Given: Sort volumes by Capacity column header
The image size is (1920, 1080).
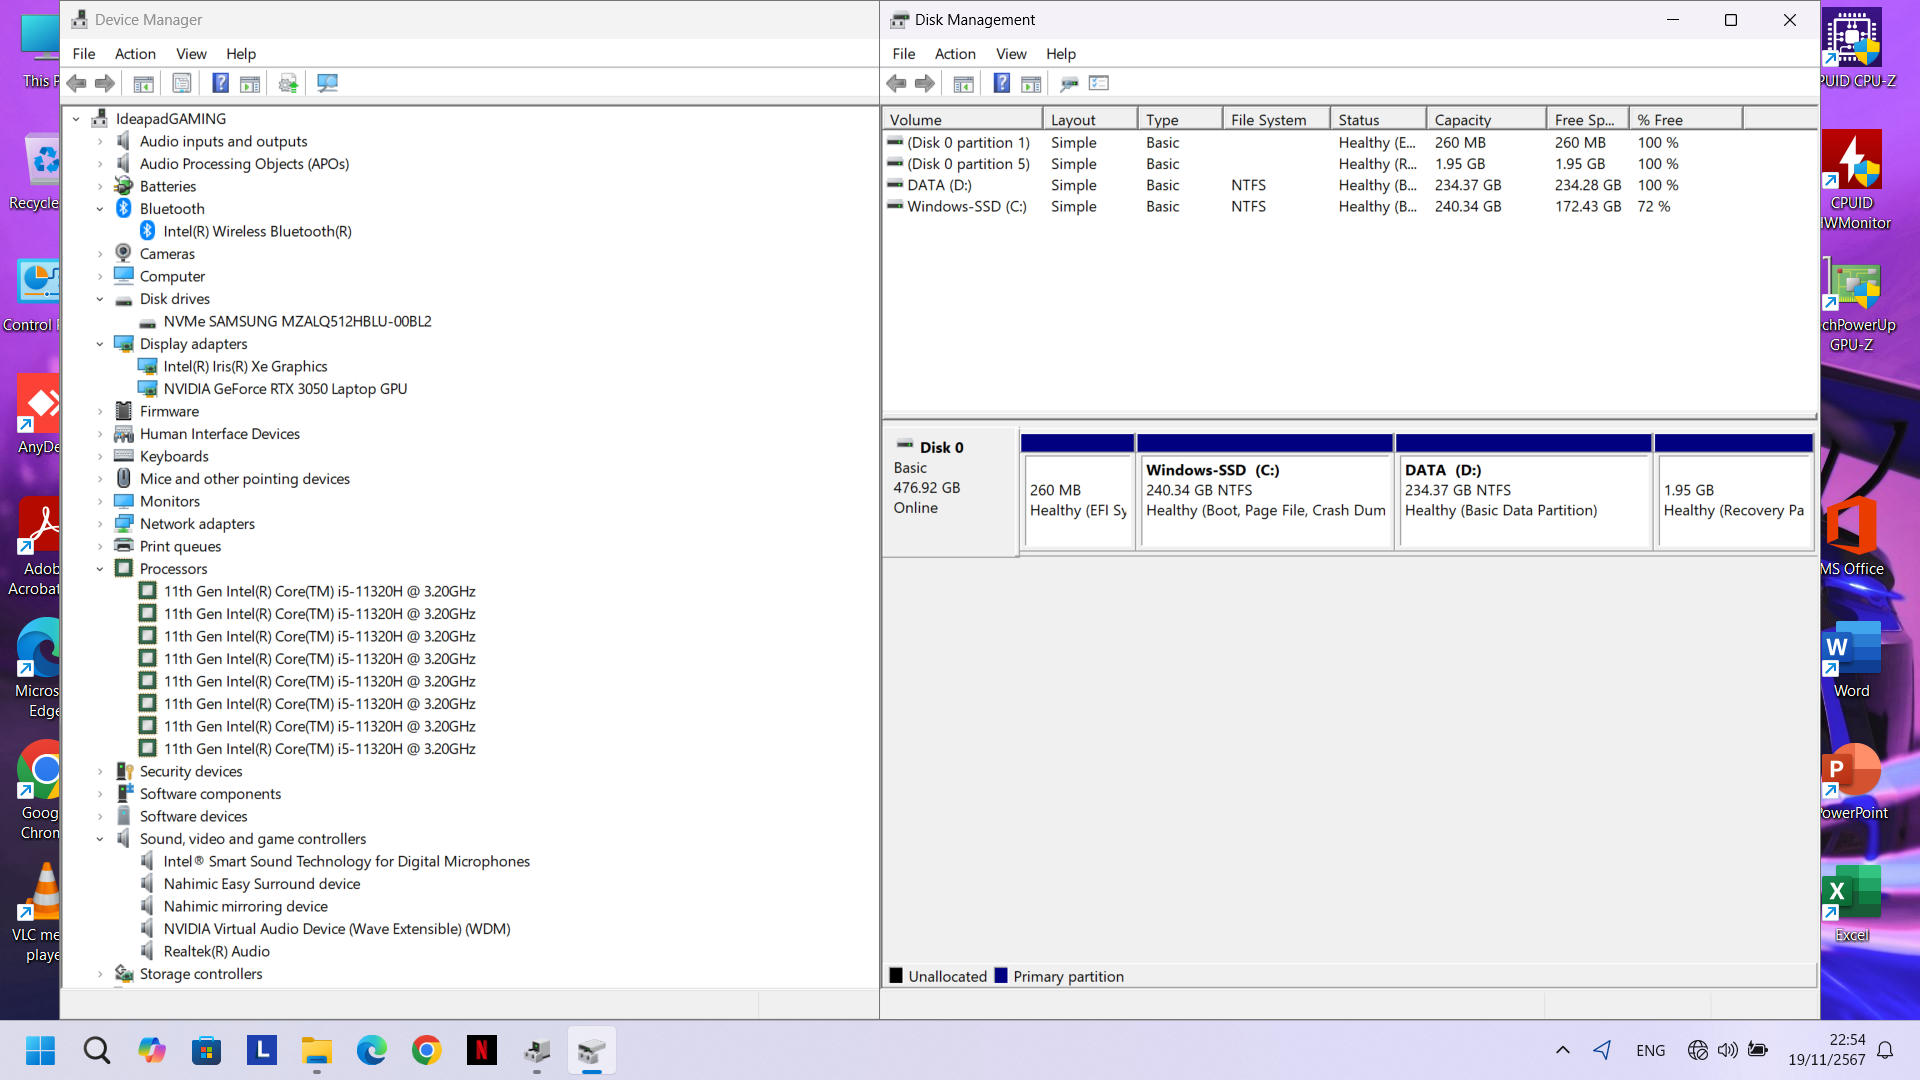Looking at the screenshot, I should [1487, 119].
